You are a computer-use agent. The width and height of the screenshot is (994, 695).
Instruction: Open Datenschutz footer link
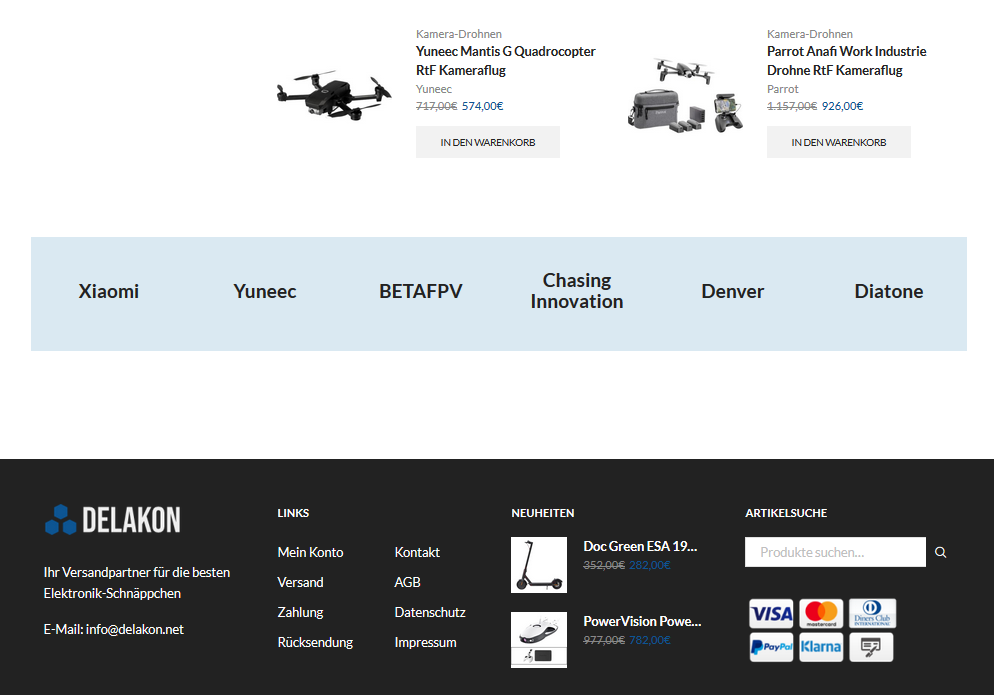click(x=430, y=612)
